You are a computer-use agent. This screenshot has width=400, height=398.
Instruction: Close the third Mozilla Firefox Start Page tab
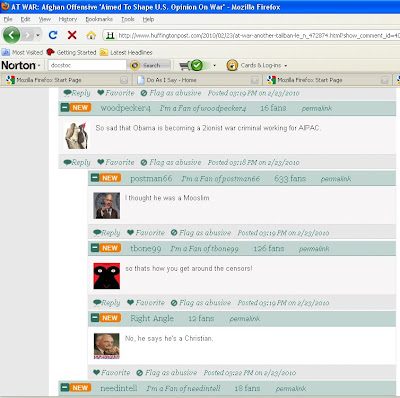pyautogui.click(x=384, y=80)
